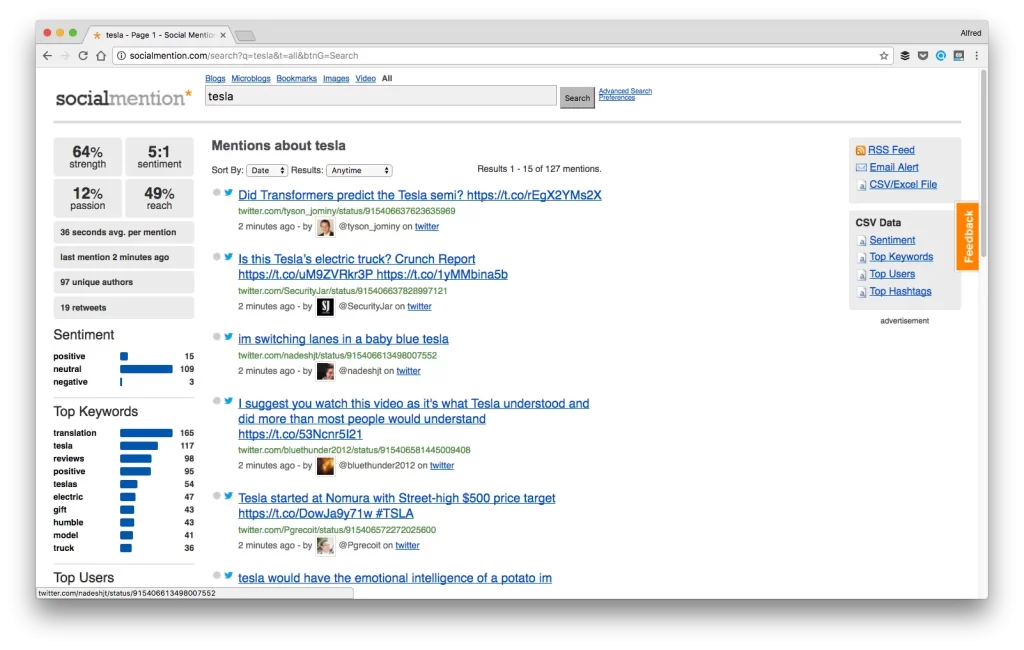Viewport: 1024px width, 650px height.
Task: Click the orange RSS Feed icon
Action: (860, 150)
